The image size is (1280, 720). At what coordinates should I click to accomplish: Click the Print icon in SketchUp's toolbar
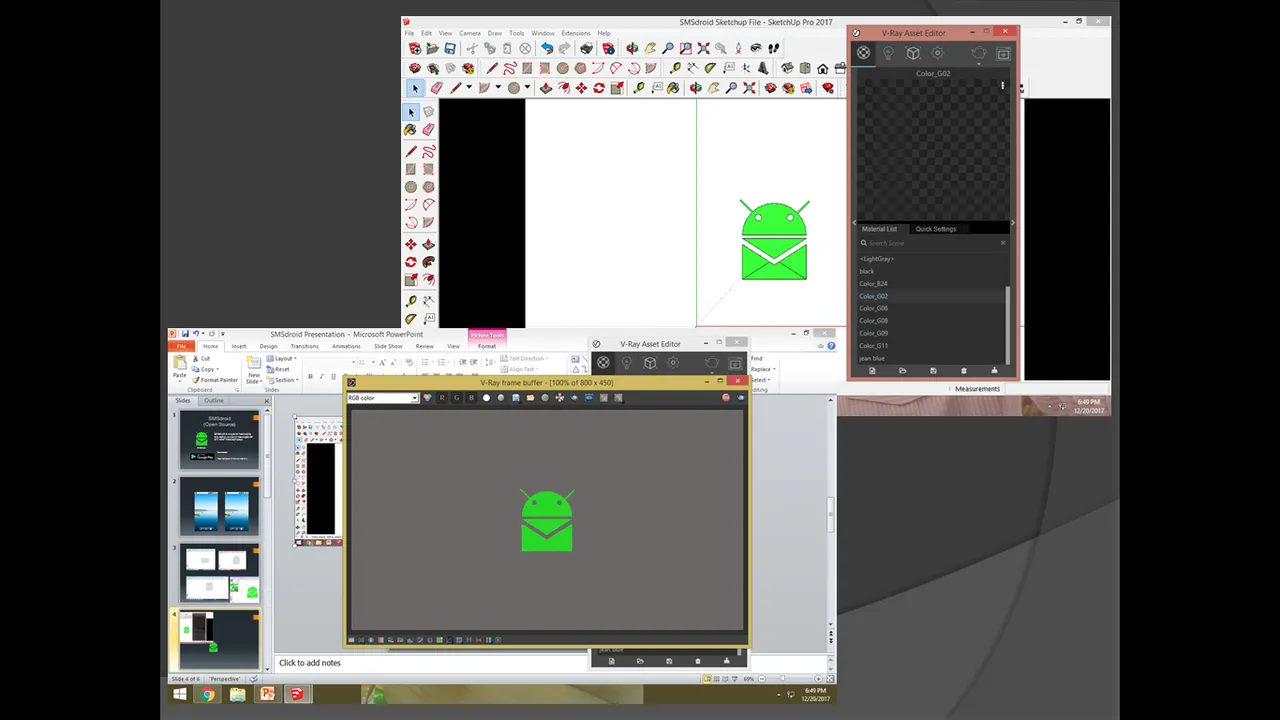(x=587, y=48)
